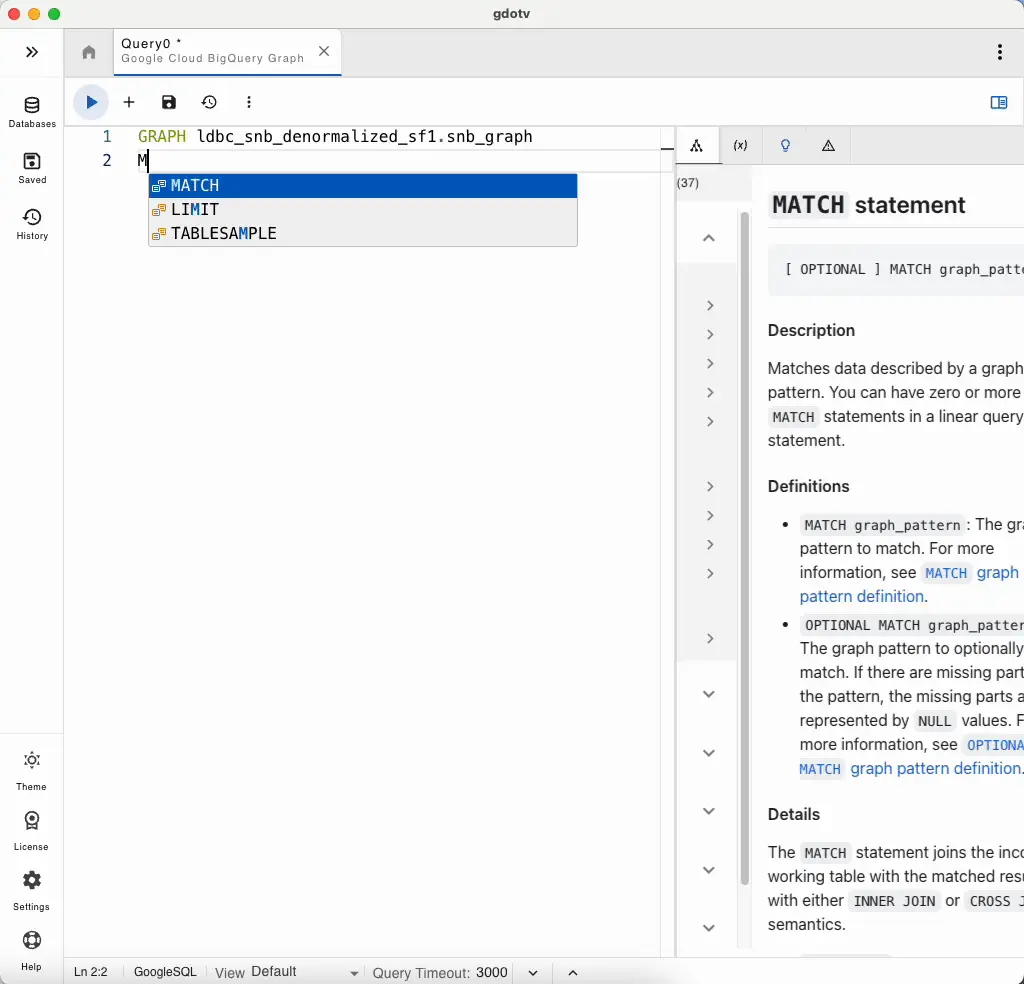Image resolution: width=1024 pixels, height=984 pixels.
Task: Expand the Query Timeout dropdown chevron
Action: point(532,971)
